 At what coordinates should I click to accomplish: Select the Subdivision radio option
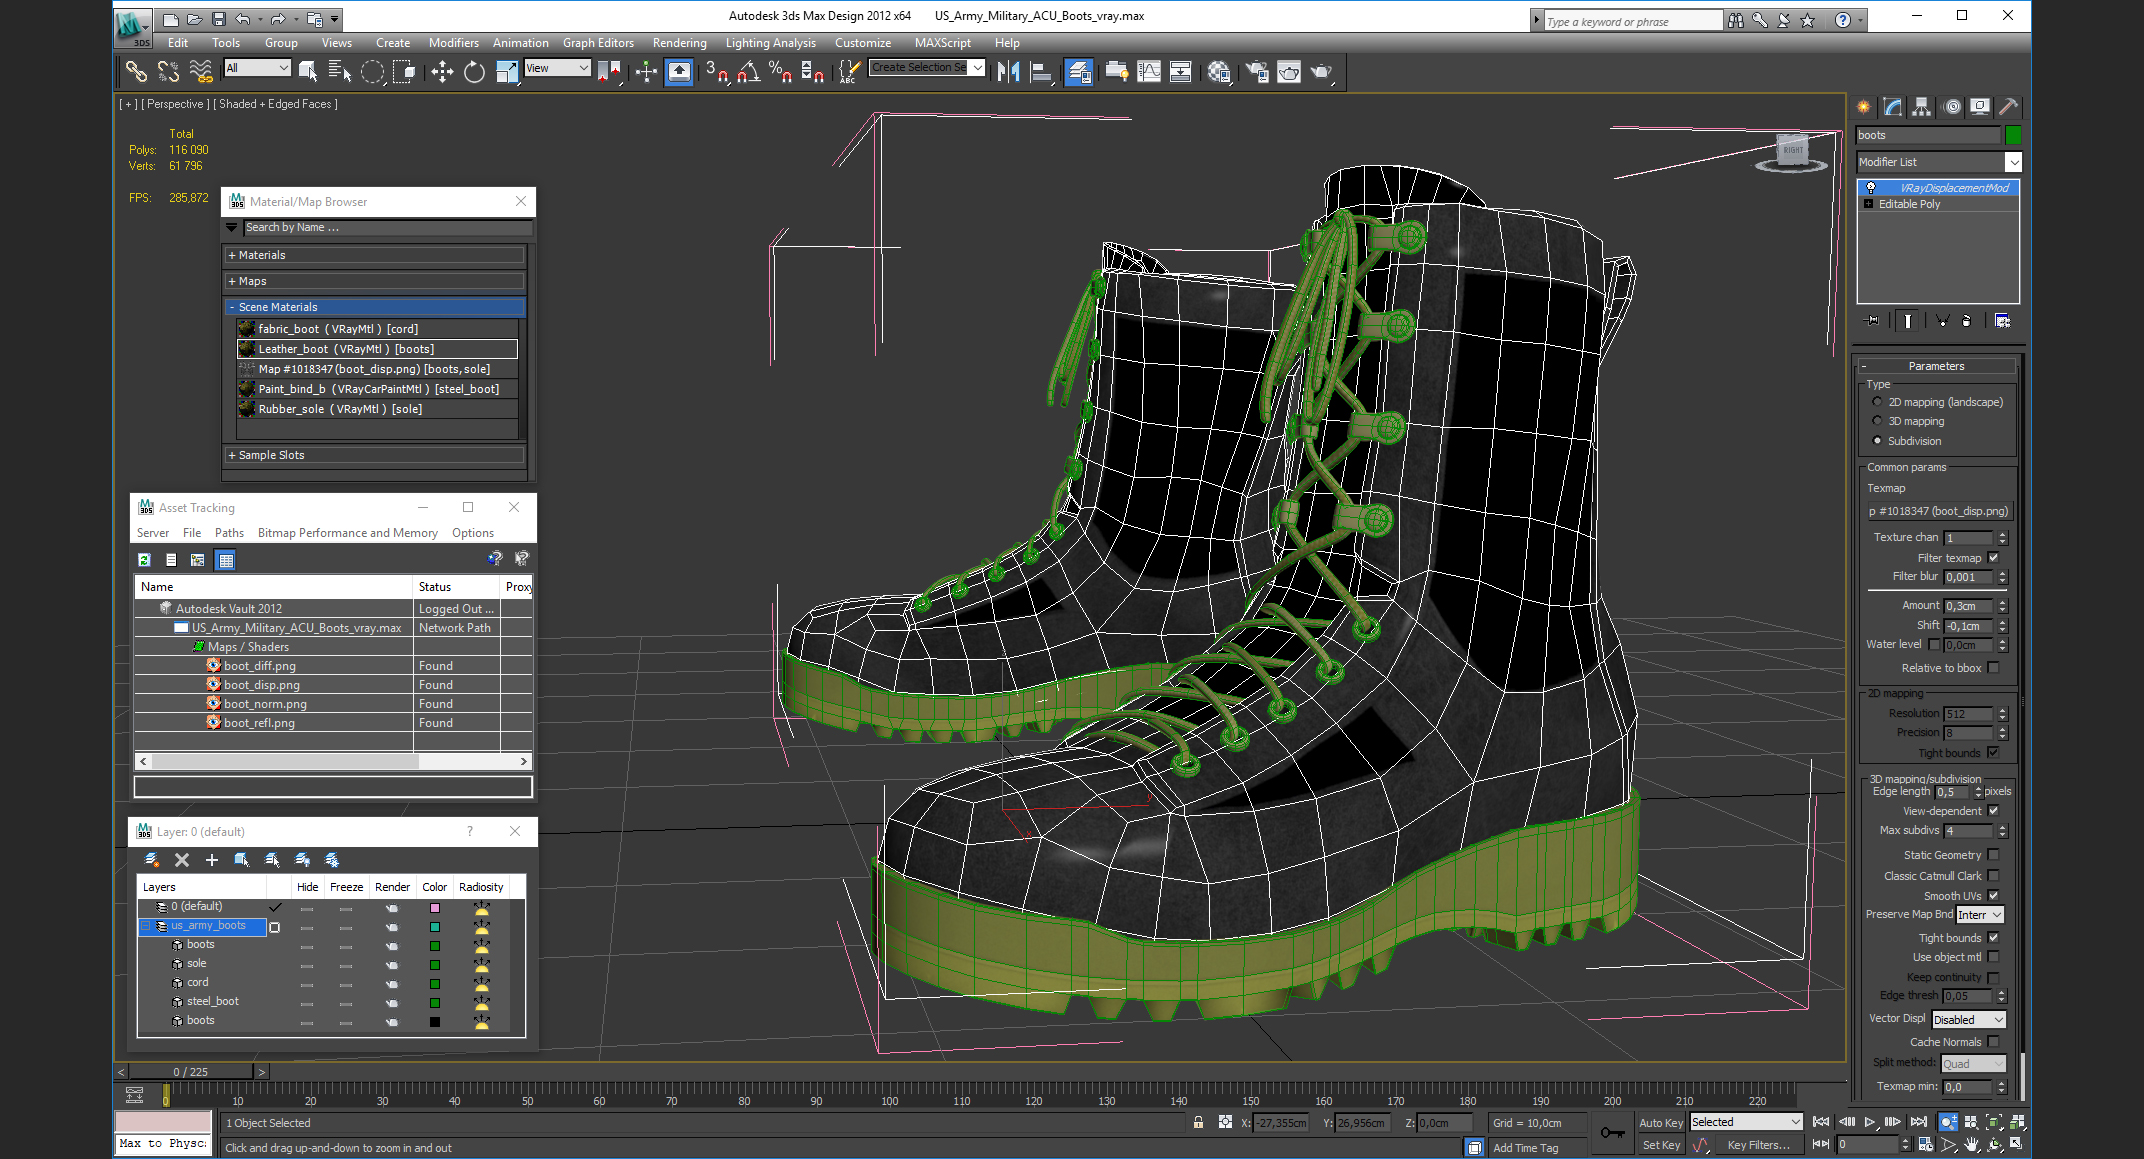pyautogui.click(x=1877, y=441)
